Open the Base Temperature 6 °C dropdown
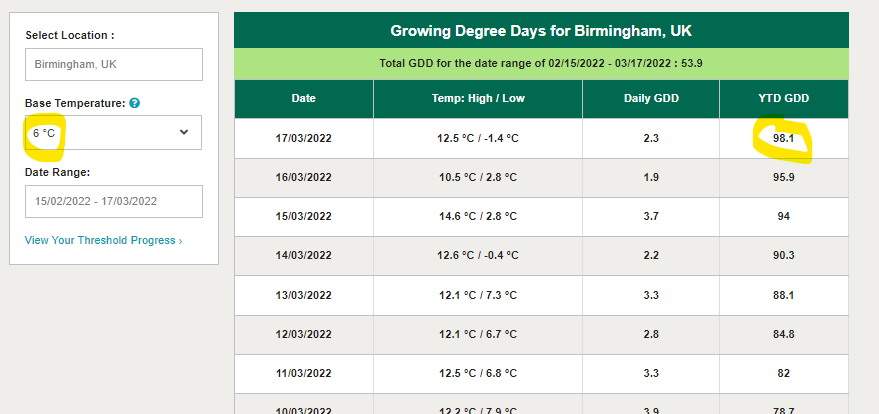This screenshot has width=879, height=414. (x=113, y=132)
